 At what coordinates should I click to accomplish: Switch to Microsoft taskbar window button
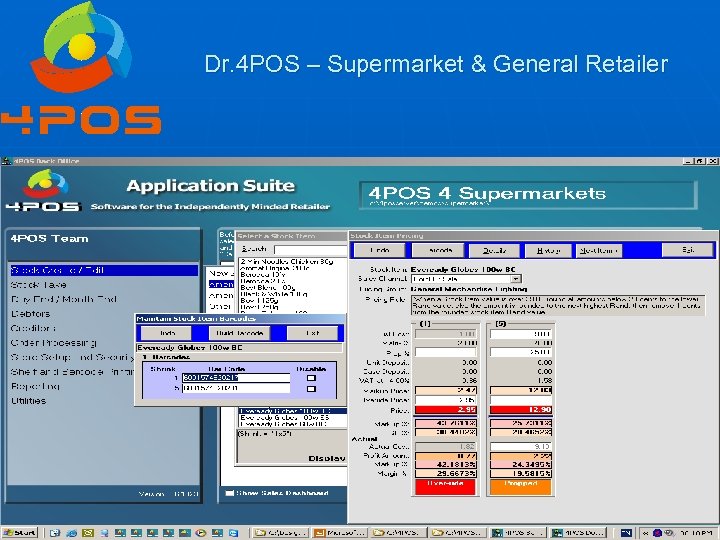tap(340, 533)
